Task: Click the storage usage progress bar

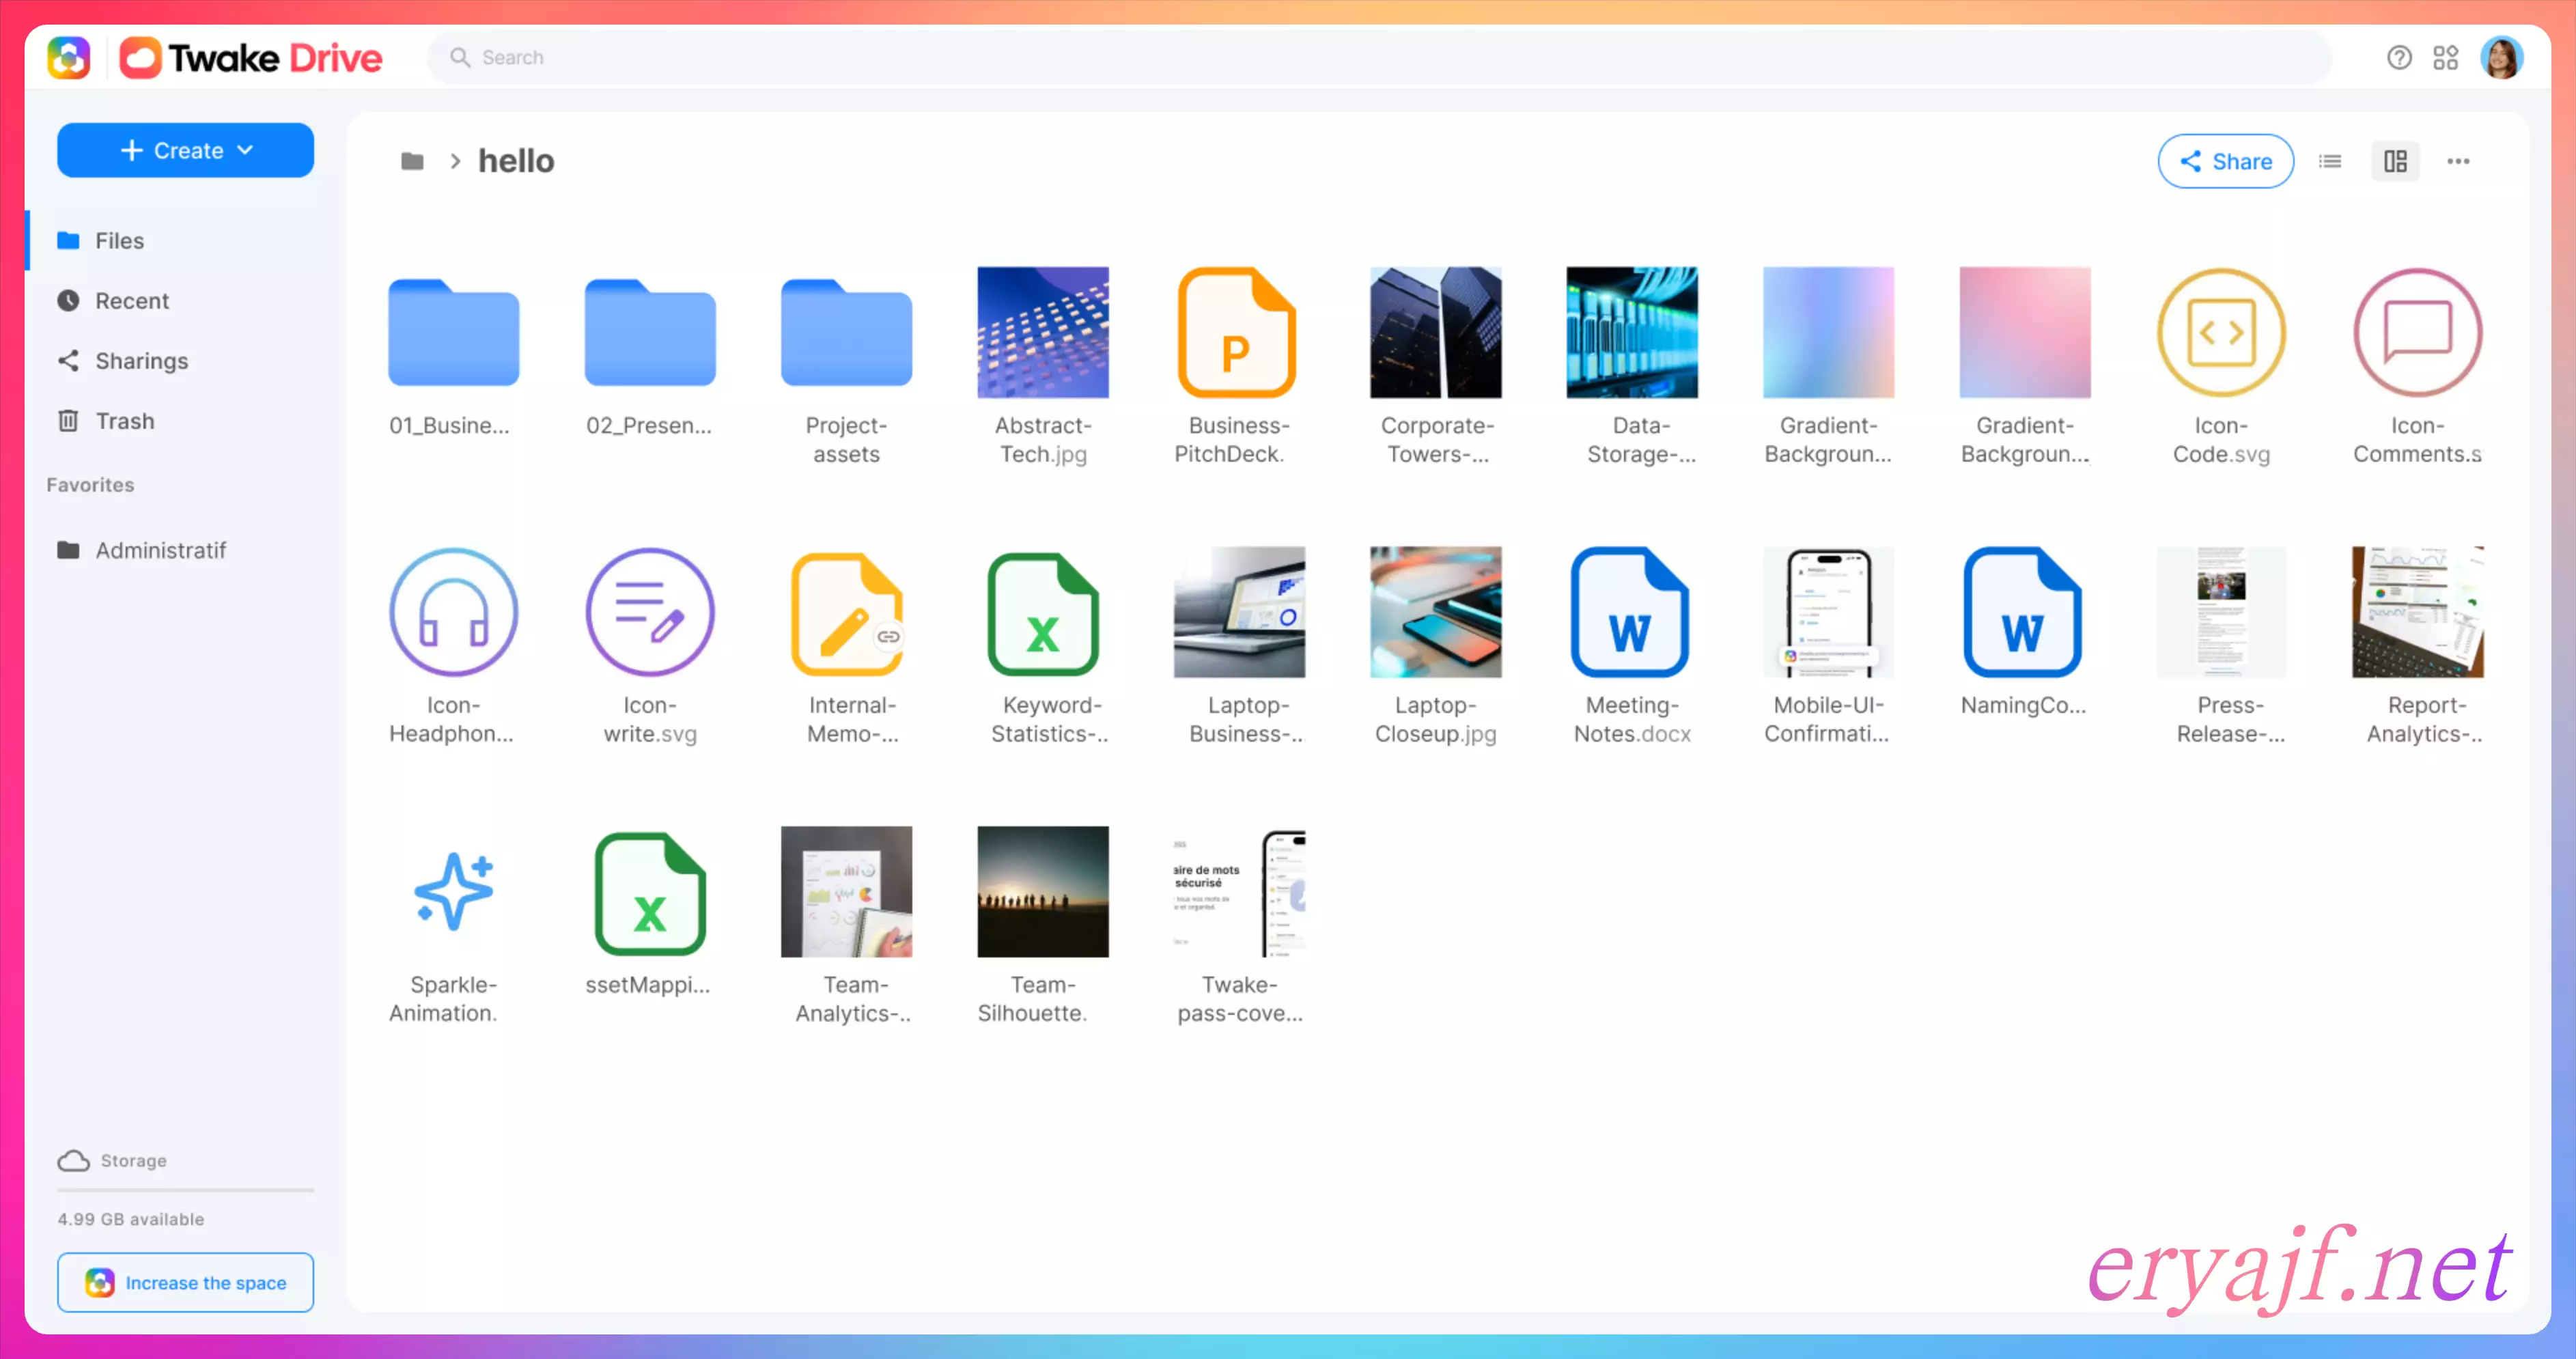Action: coord(186,1190)
